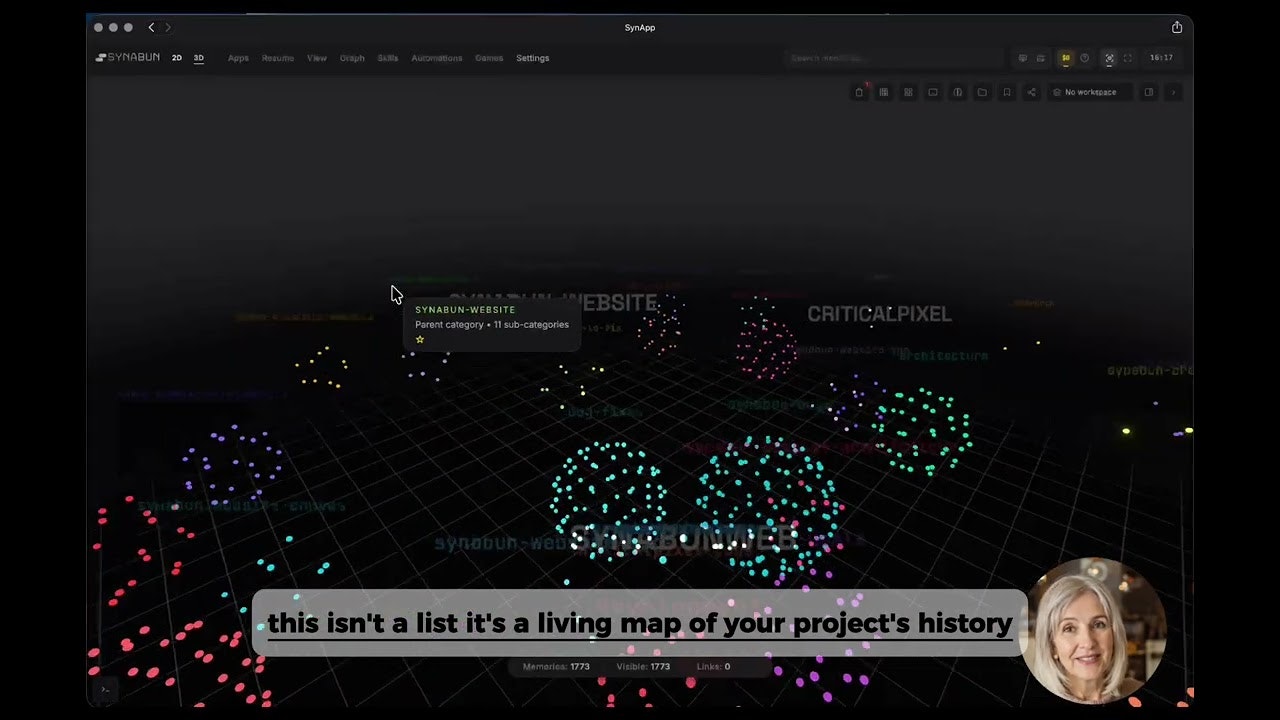Open the Automations menu
The height and width of the screenshot is (720, 1280).
(x=437, y=58)
